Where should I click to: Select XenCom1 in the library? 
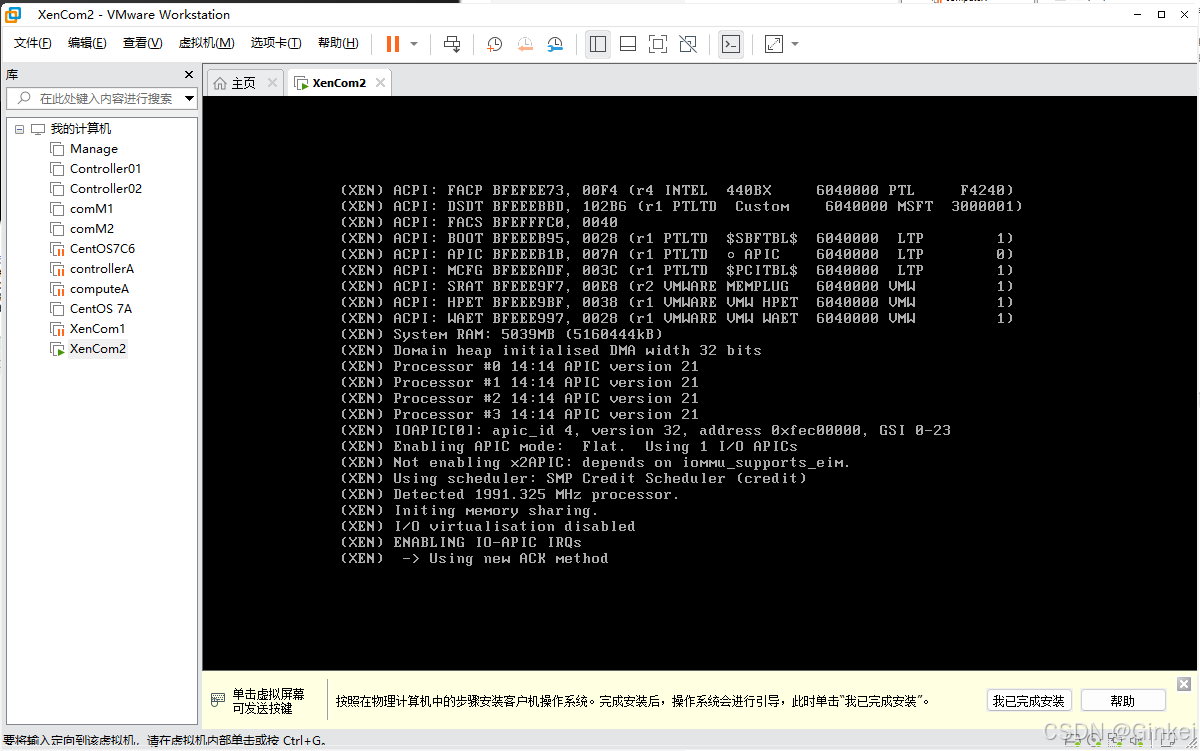point(97,329)
